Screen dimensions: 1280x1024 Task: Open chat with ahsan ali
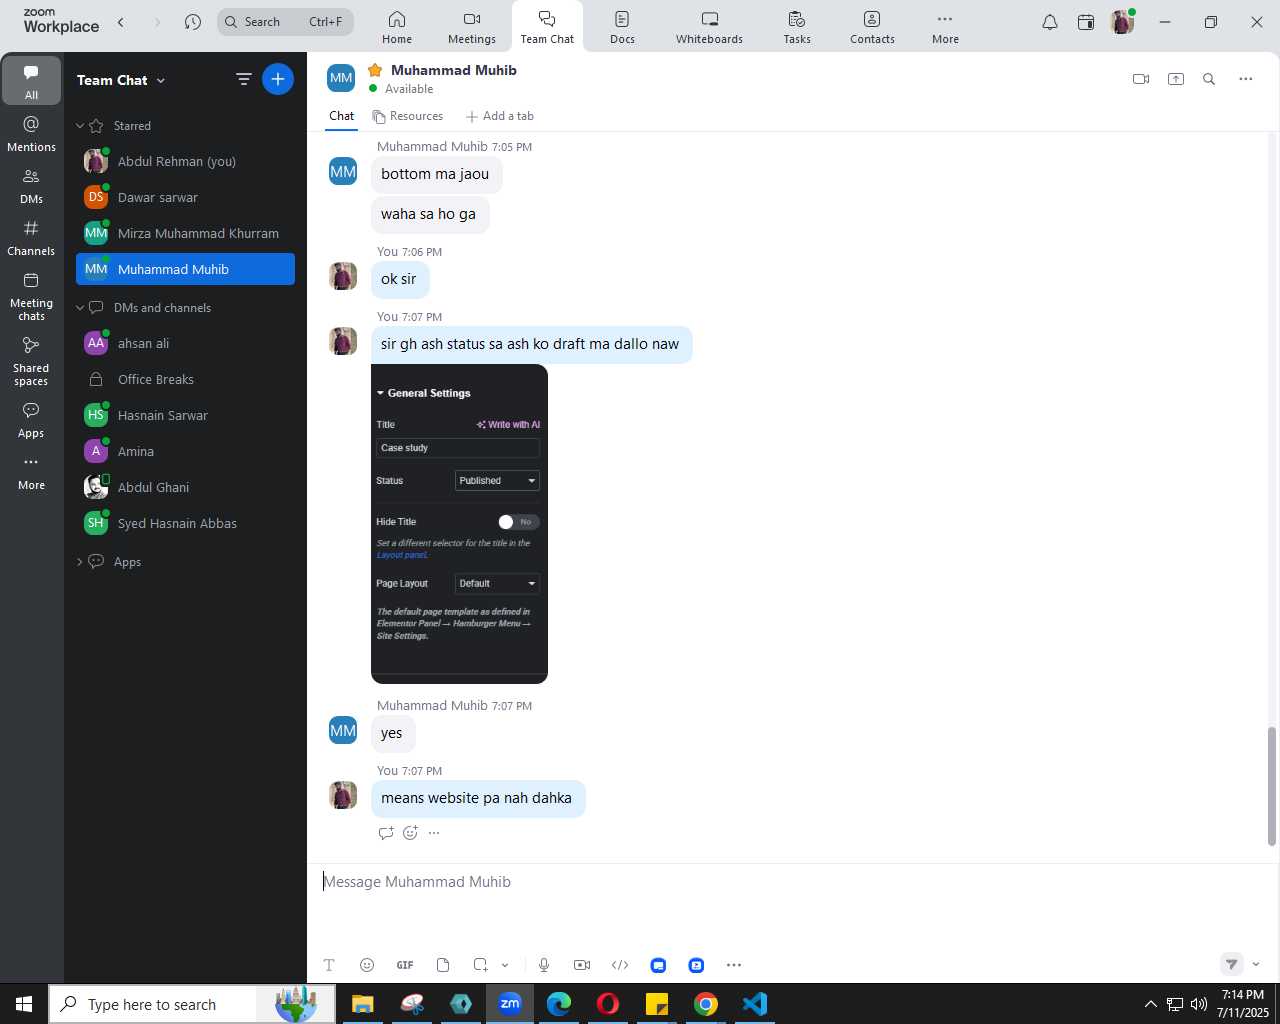185,343
